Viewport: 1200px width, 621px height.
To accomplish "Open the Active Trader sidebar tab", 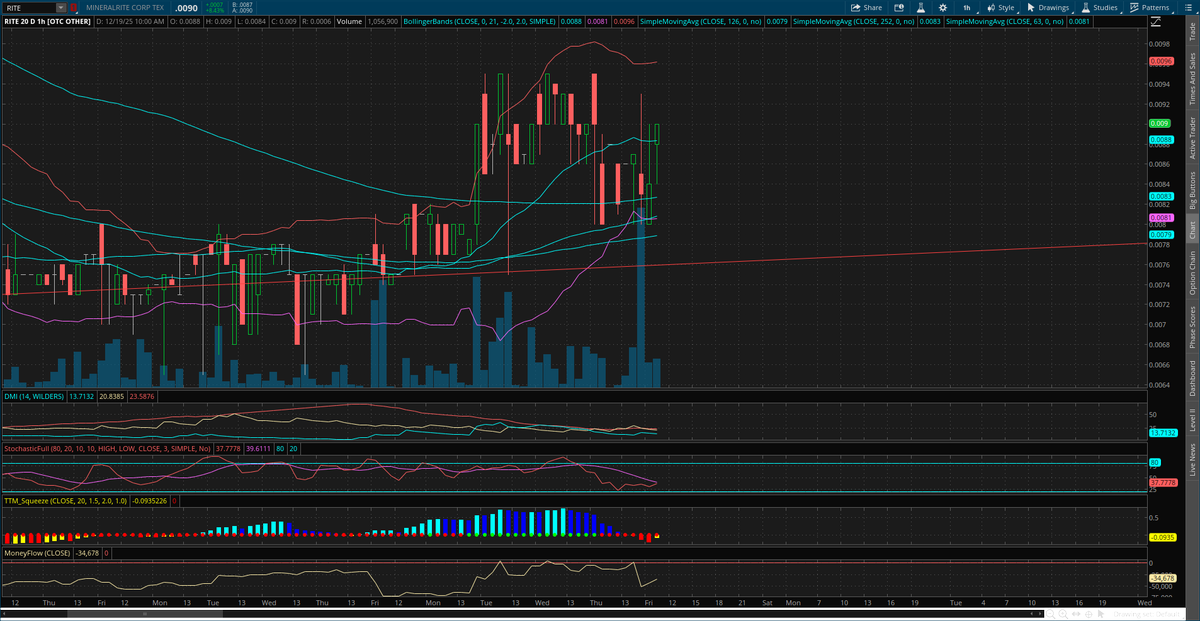I will (x=1191, y=137).
